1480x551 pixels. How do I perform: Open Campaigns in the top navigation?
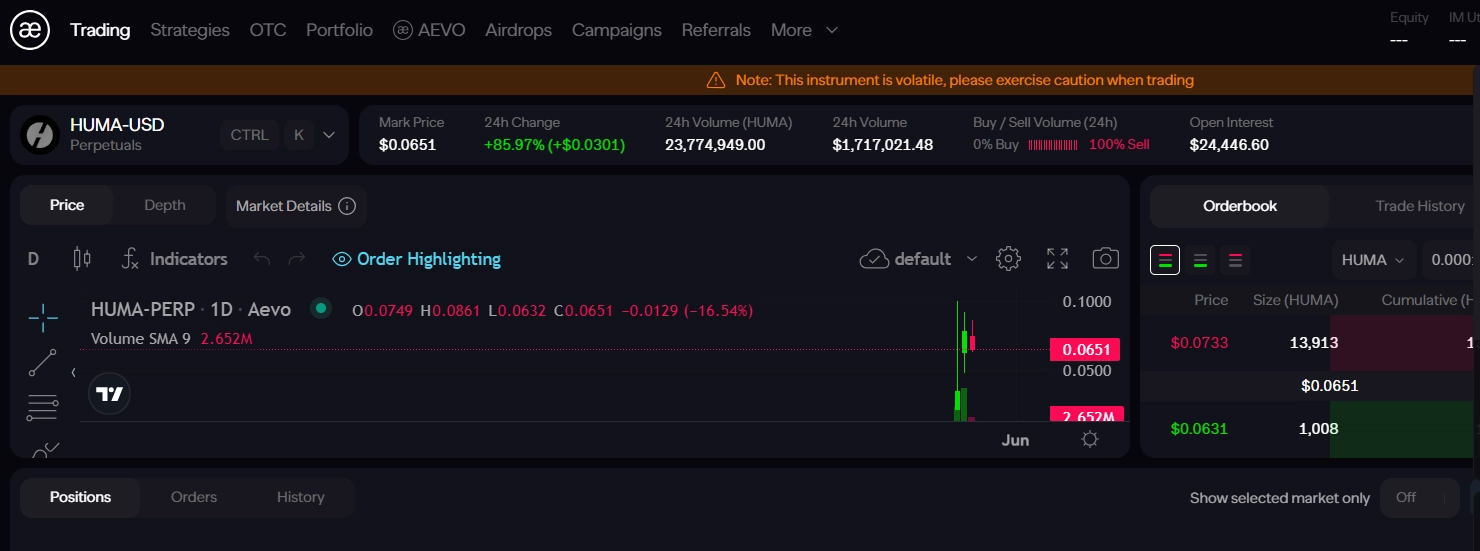pos(617,30)
